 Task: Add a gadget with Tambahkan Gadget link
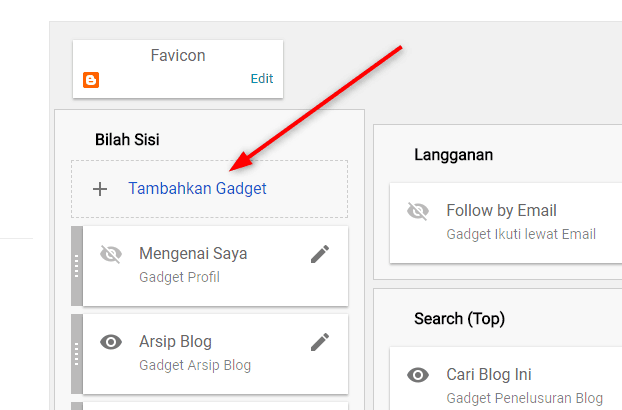[197, 189]
